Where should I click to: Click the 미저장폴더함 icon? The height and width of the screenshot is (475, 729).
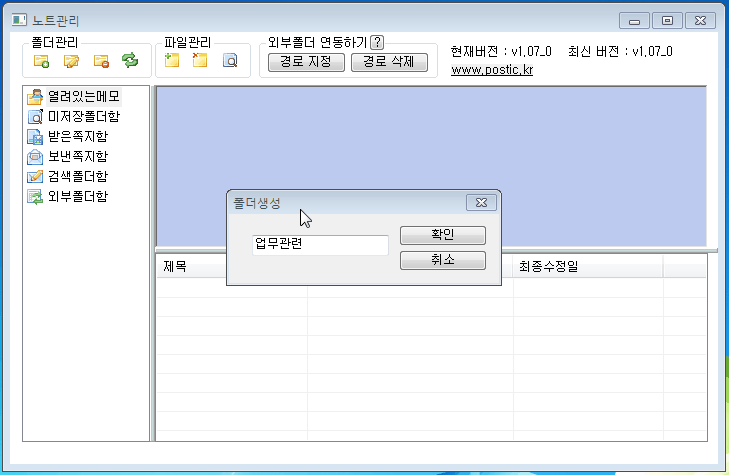click(x=35, y=117)
